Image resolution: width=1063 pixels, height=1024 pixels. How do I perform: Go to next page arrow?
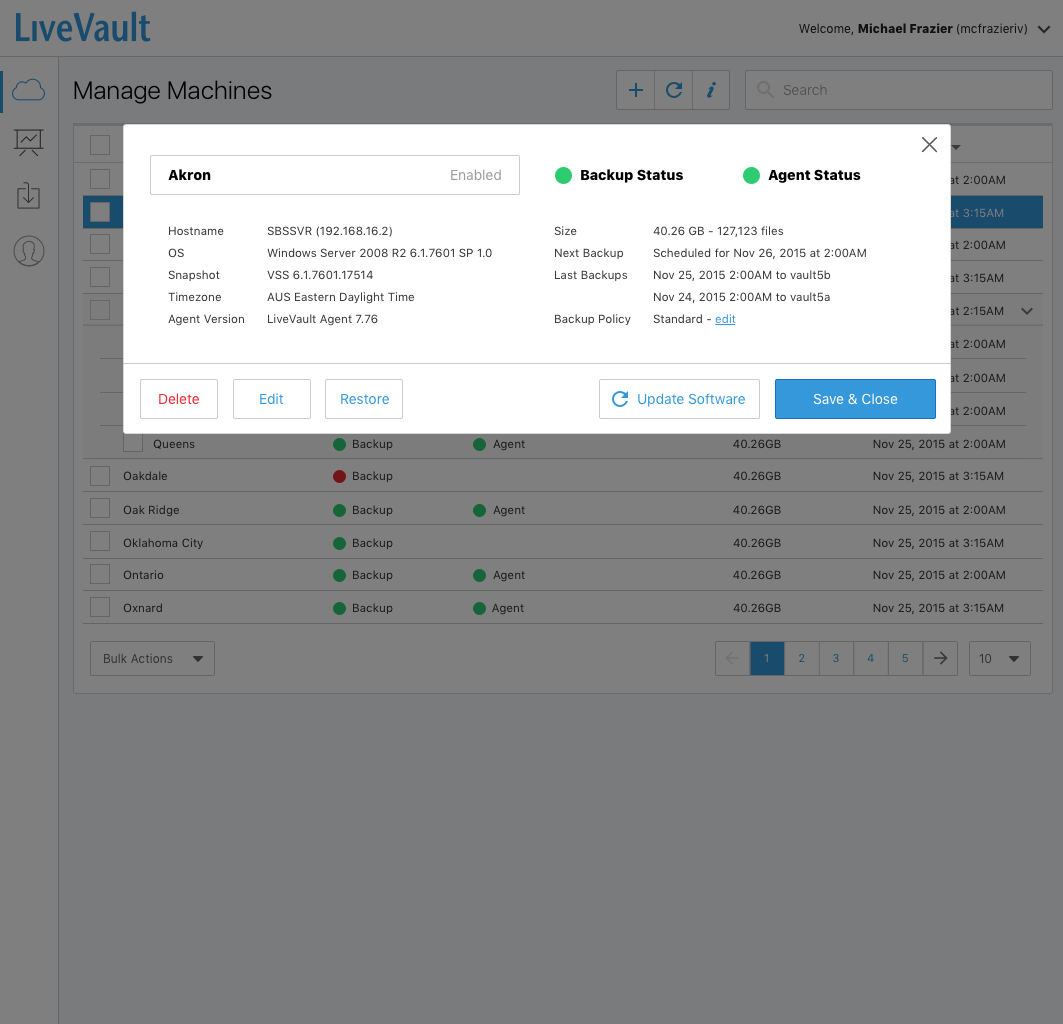coord(940,658)
